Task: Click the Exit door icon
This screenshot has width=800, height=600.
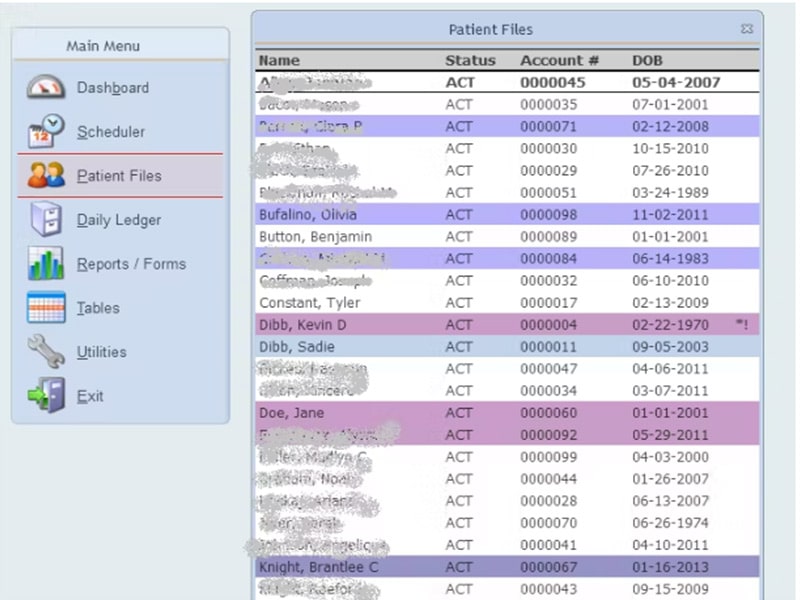Action: tap(46, 396)
